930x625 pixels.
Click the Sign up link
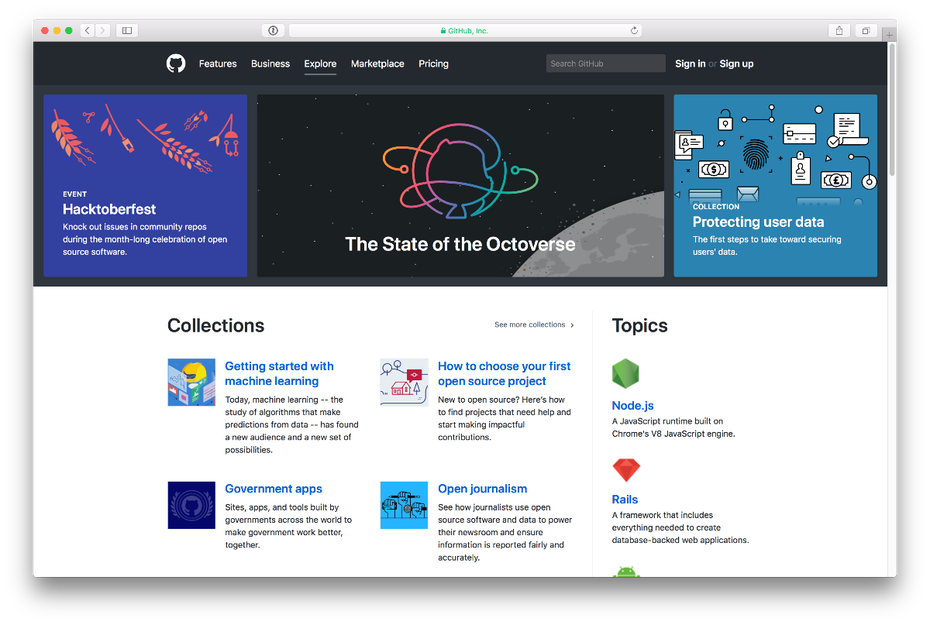pyautogui.click(x=737, y=63)
